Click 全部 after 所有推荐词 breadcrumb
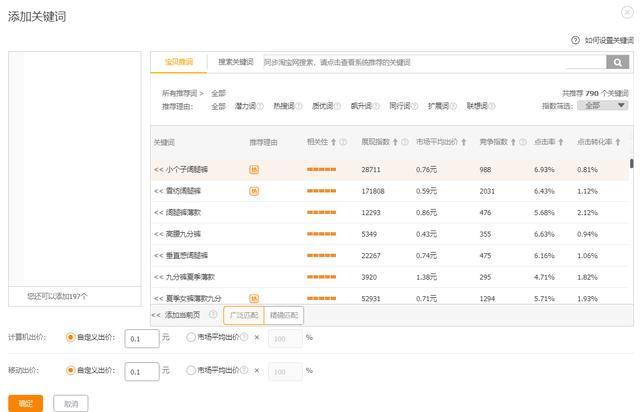 point(218,93)
